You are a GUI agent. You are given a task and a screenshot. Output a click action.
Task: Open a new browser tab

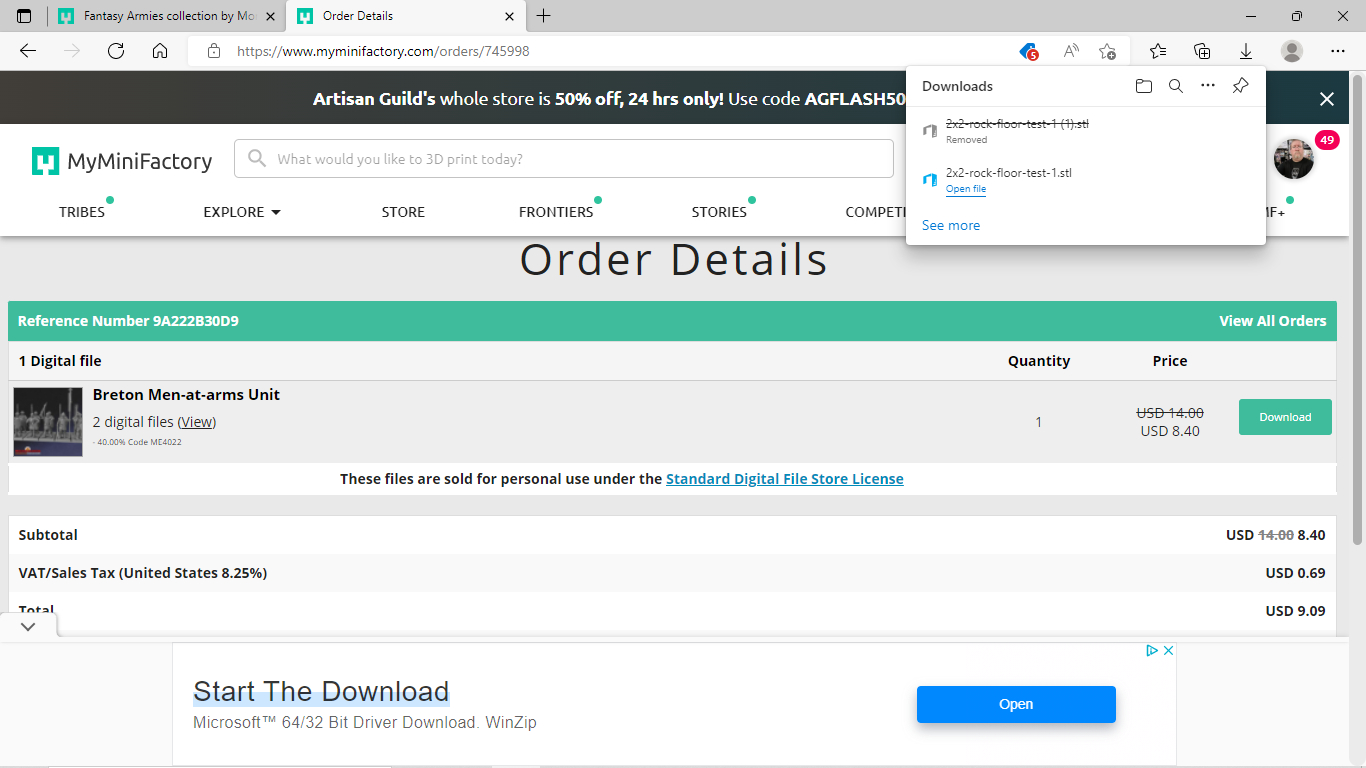(x=543, y=16)
